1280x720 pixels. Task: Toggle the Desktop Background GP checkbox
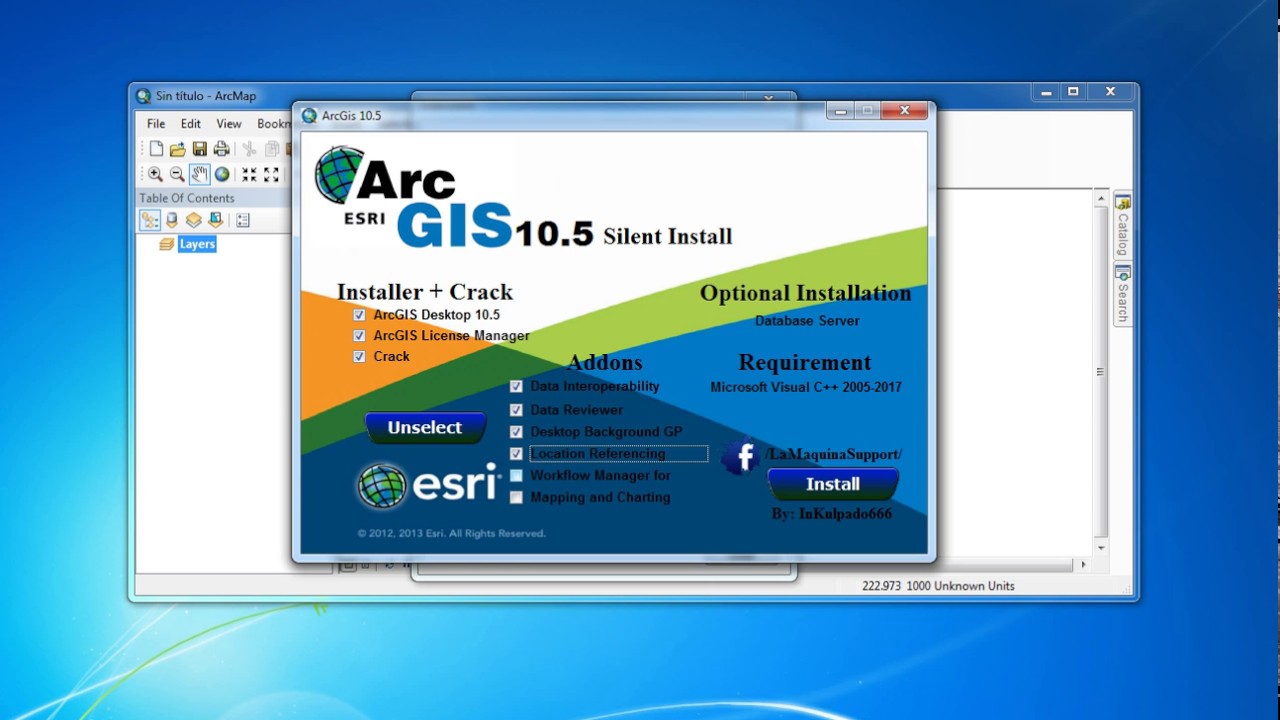click(x=516, y=432)
